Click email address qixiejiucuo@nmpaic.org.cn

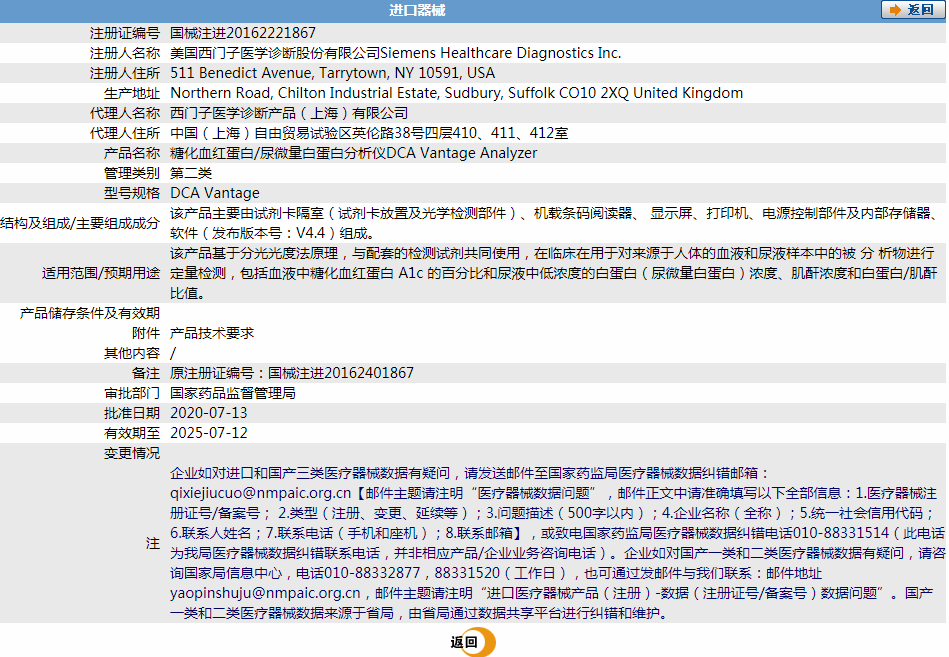[260, 493]
